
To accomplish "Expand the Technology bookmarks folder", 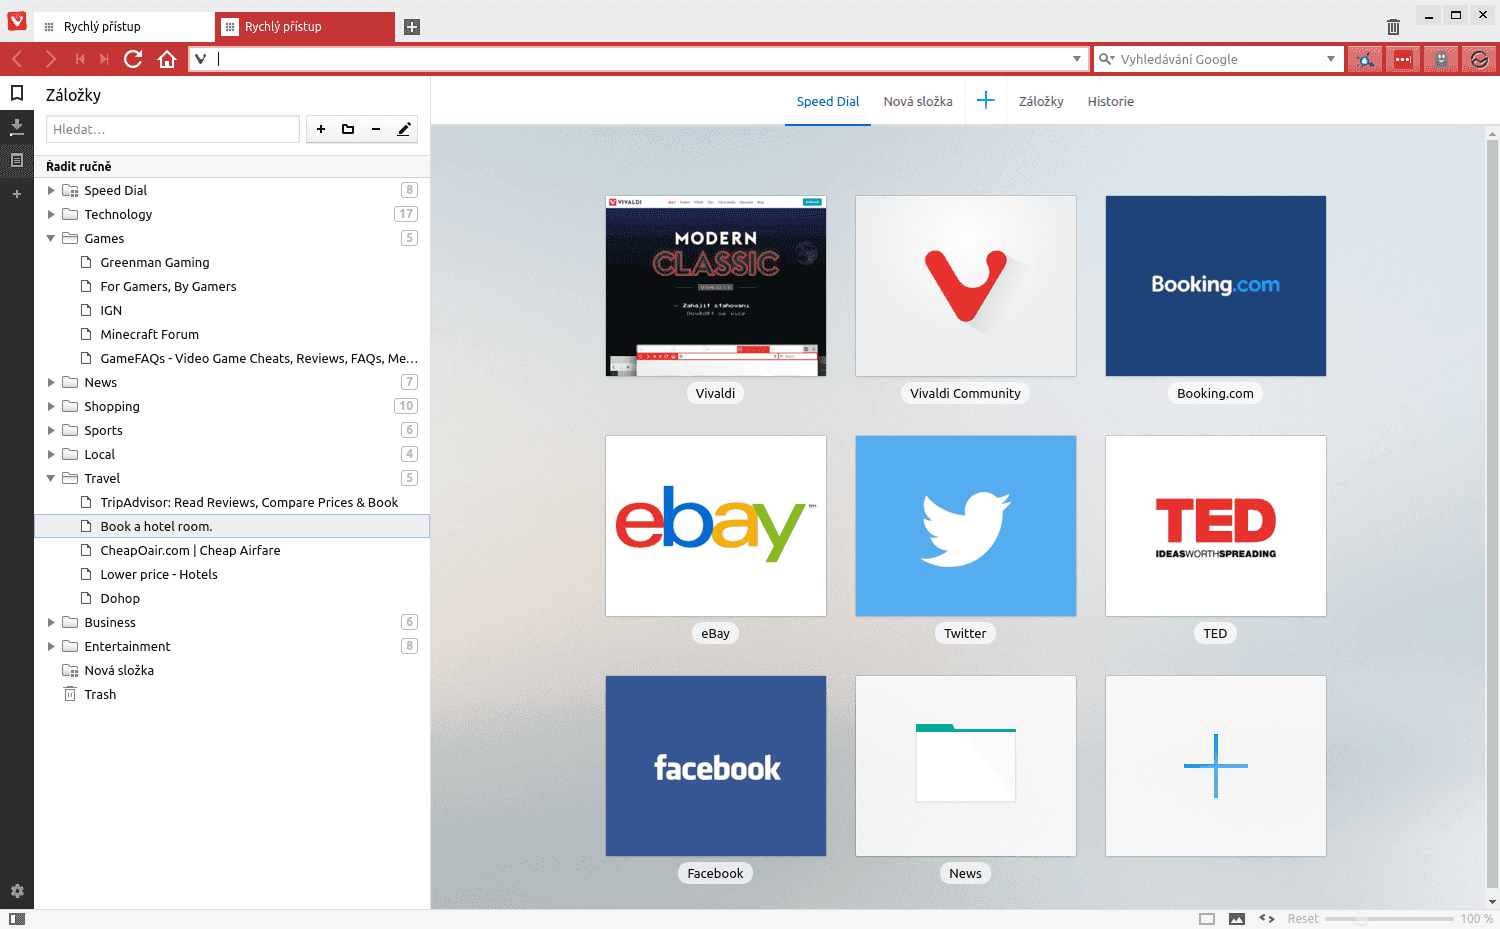I will [51, 214].
